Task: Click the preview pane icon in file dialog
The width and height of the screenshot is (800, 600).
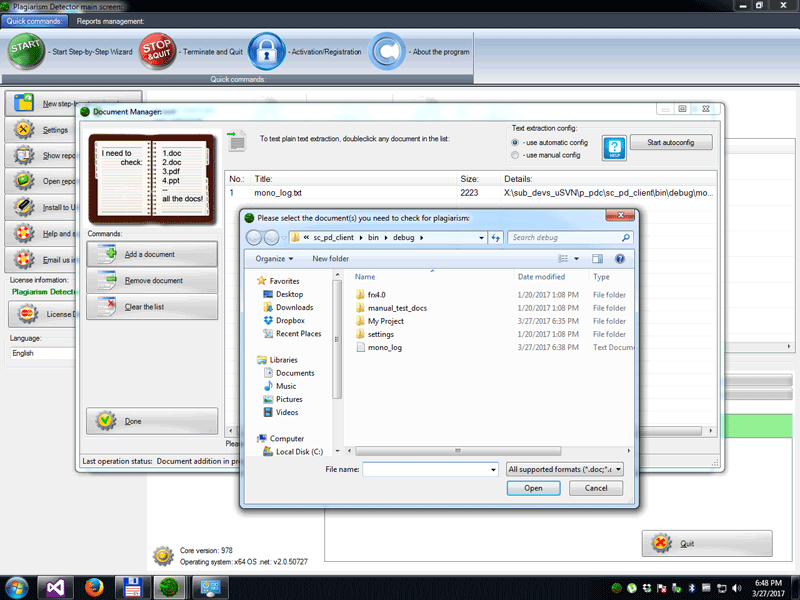Action: [x=597, y=259]
